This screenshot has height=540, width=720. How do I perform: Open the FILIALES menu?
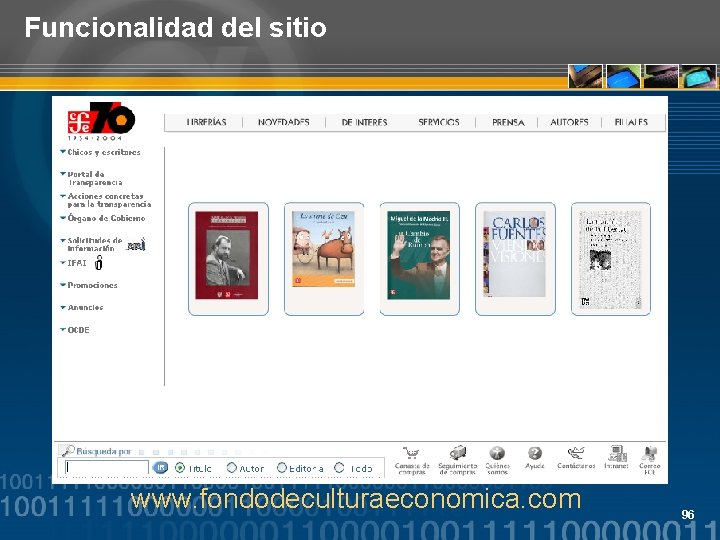click(631, 122)
